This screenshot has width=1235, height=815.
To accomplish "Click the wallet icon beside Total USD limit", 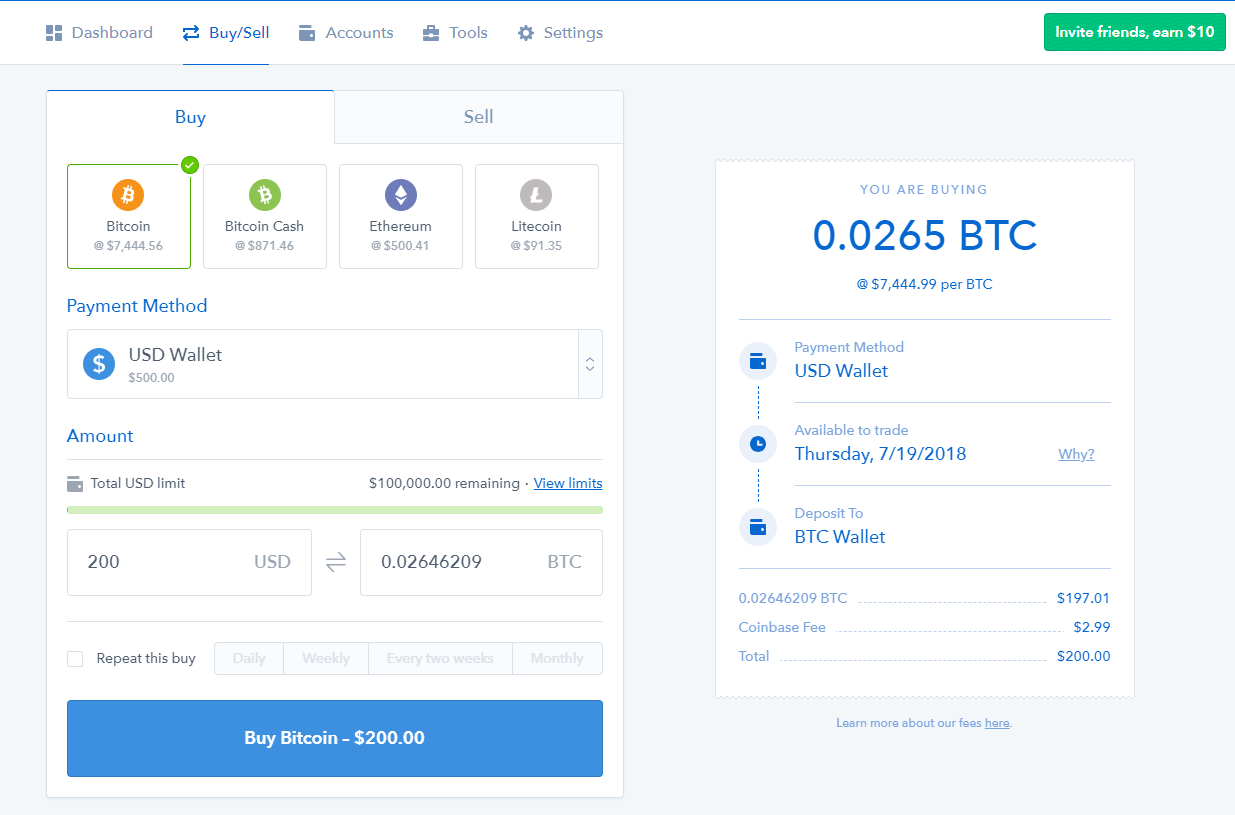I will [x=75, y=484].
